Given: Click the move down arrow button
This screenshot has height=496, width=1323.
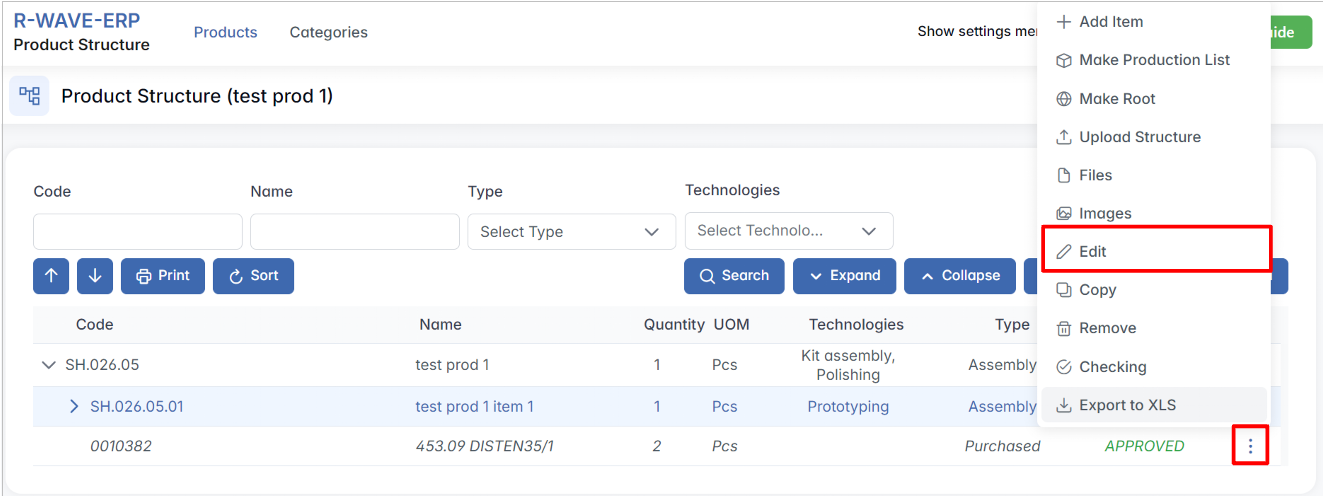Looking at the screenshot, I should 94,276.
